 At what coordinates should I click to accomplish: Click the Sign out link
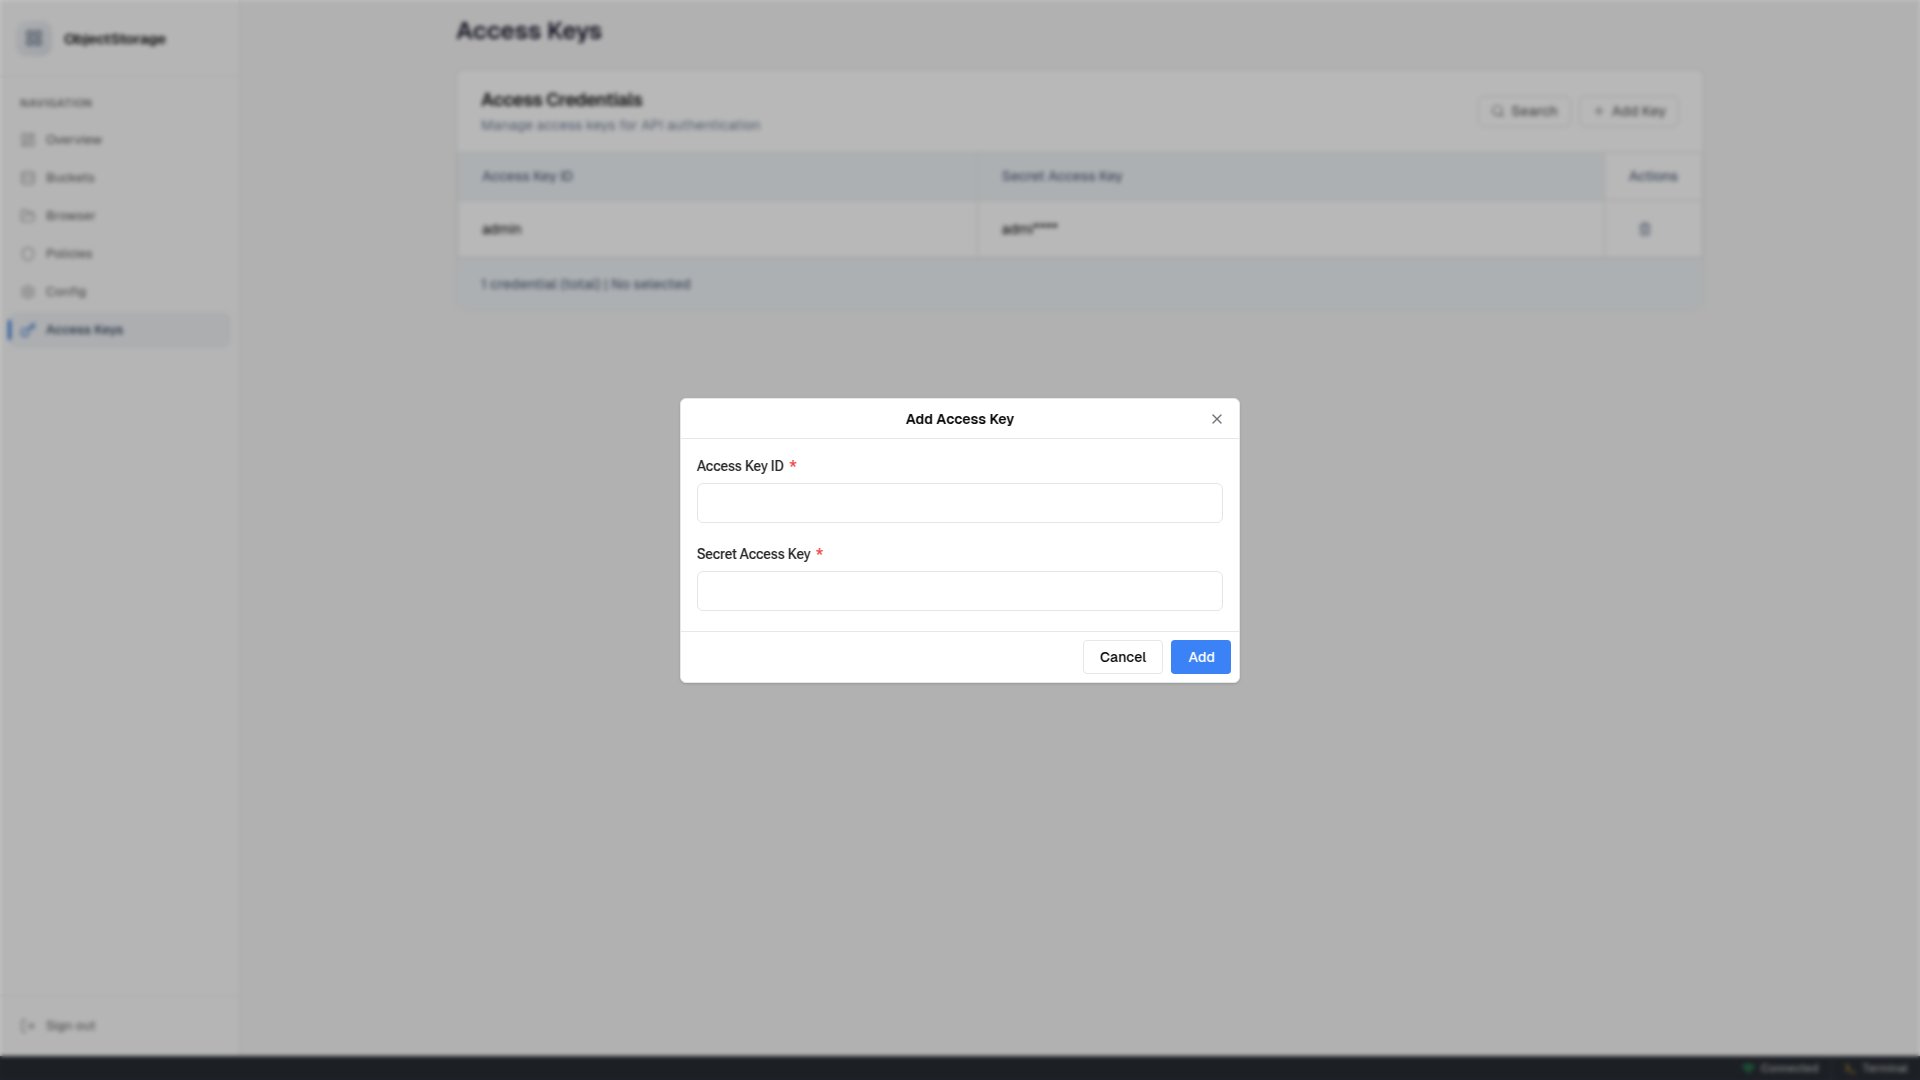pos(69,1025)
